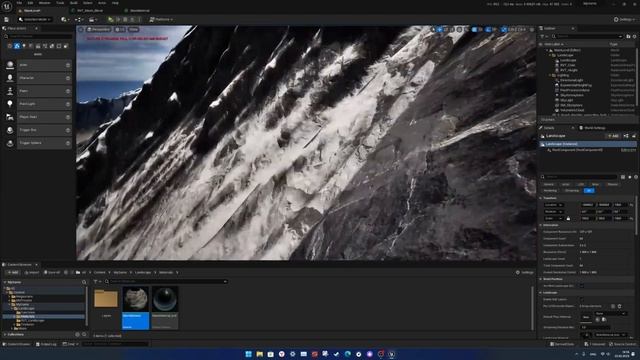
Task: Open the Select Mode dropdown
Action: coord(35,20)
